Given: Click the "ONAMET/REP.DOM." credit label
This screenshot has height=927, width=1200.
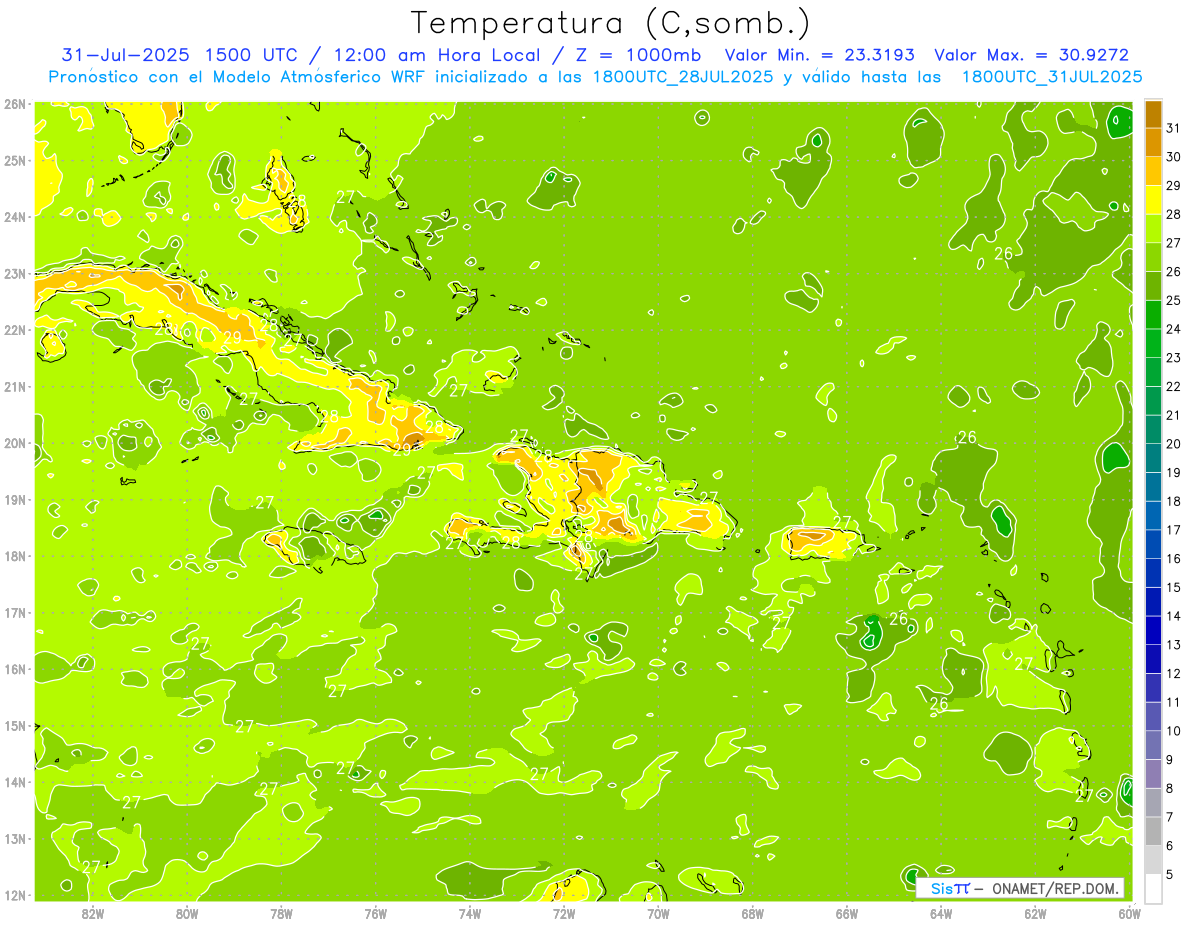Looking at the screenshot, I should tap(1055, 888).
